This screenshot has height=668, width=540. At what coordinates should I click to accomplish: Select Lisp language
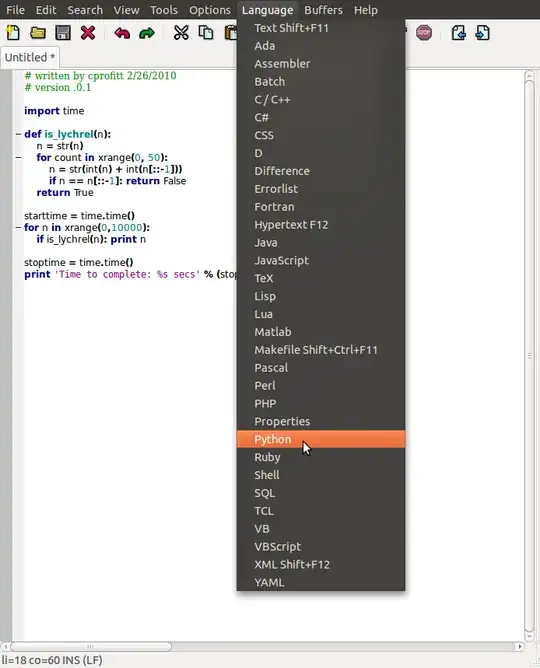coord(321,297)
